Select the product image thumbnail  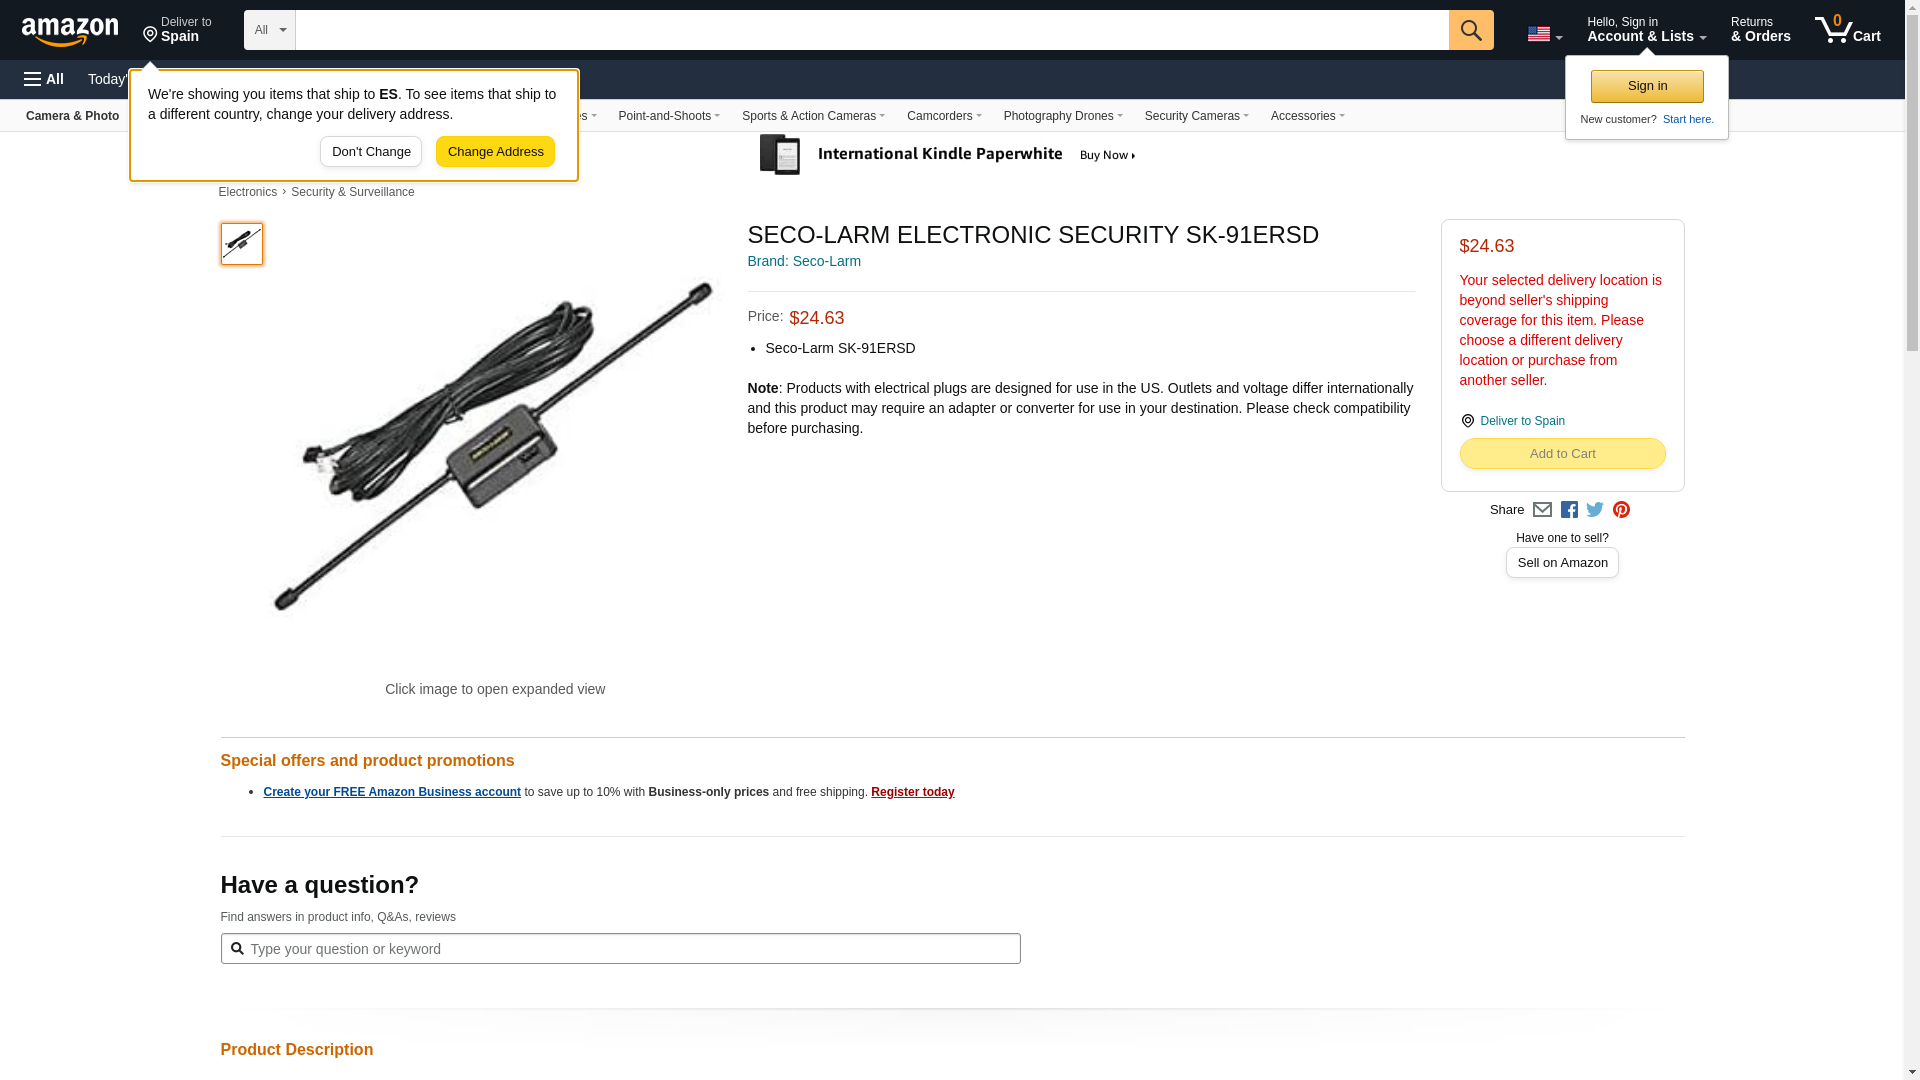pyautogui.click(x=242, y=244)
